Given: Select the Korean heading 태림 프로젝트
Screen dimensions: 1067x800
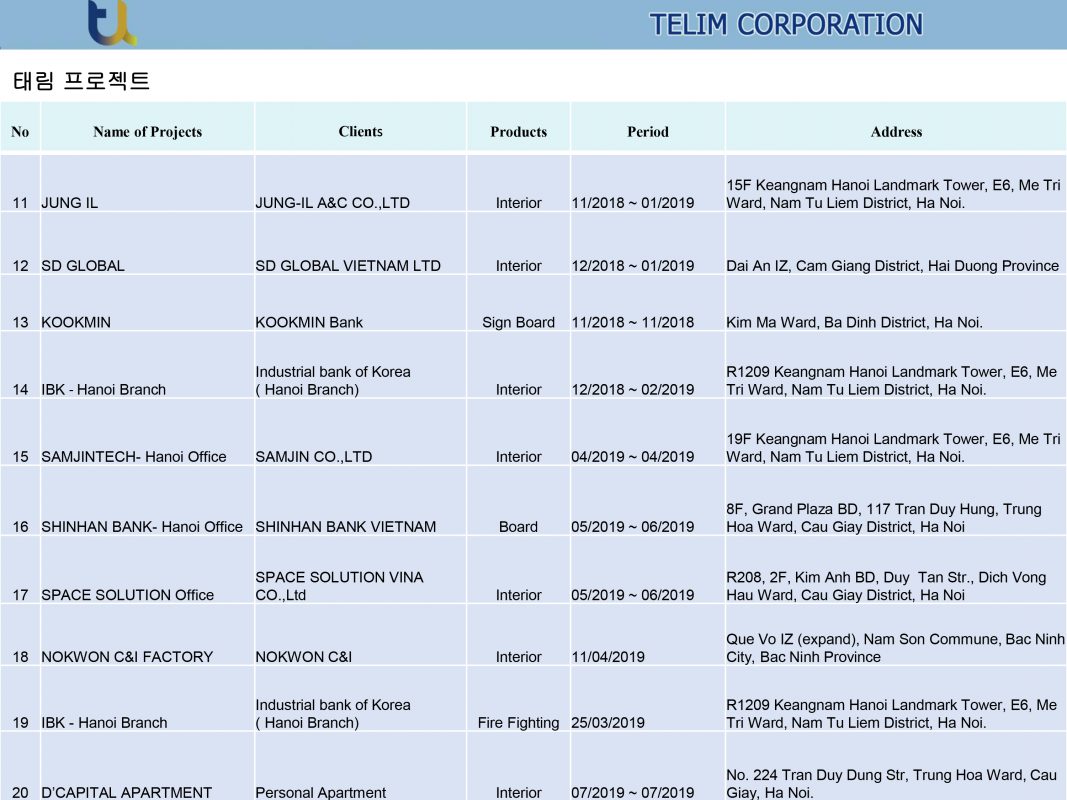Looking at the screenshot, I should [81, 81].
